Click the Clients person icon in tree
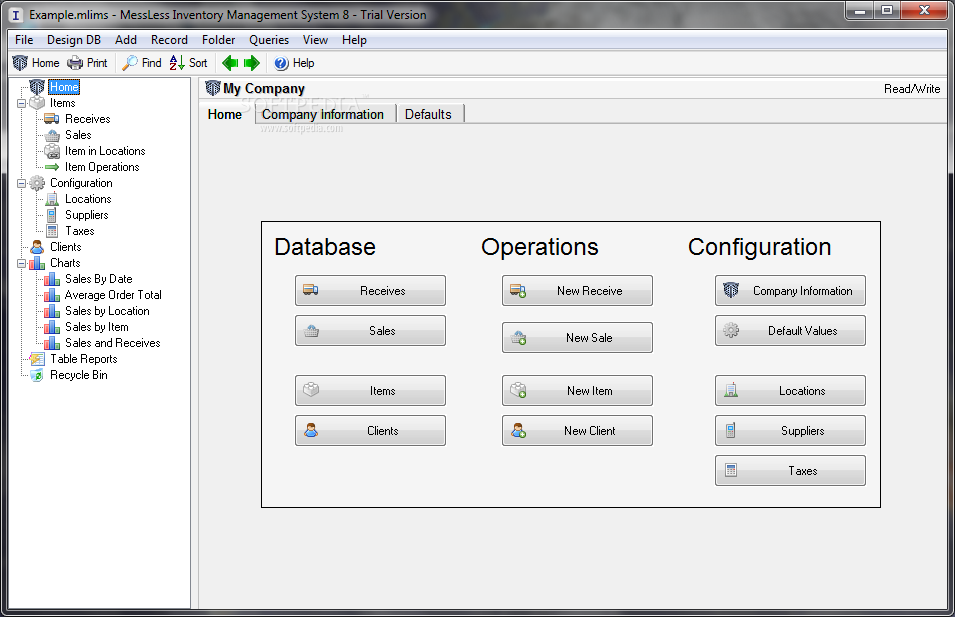Screen dimensions: 955x617 [x=37, y=247]
